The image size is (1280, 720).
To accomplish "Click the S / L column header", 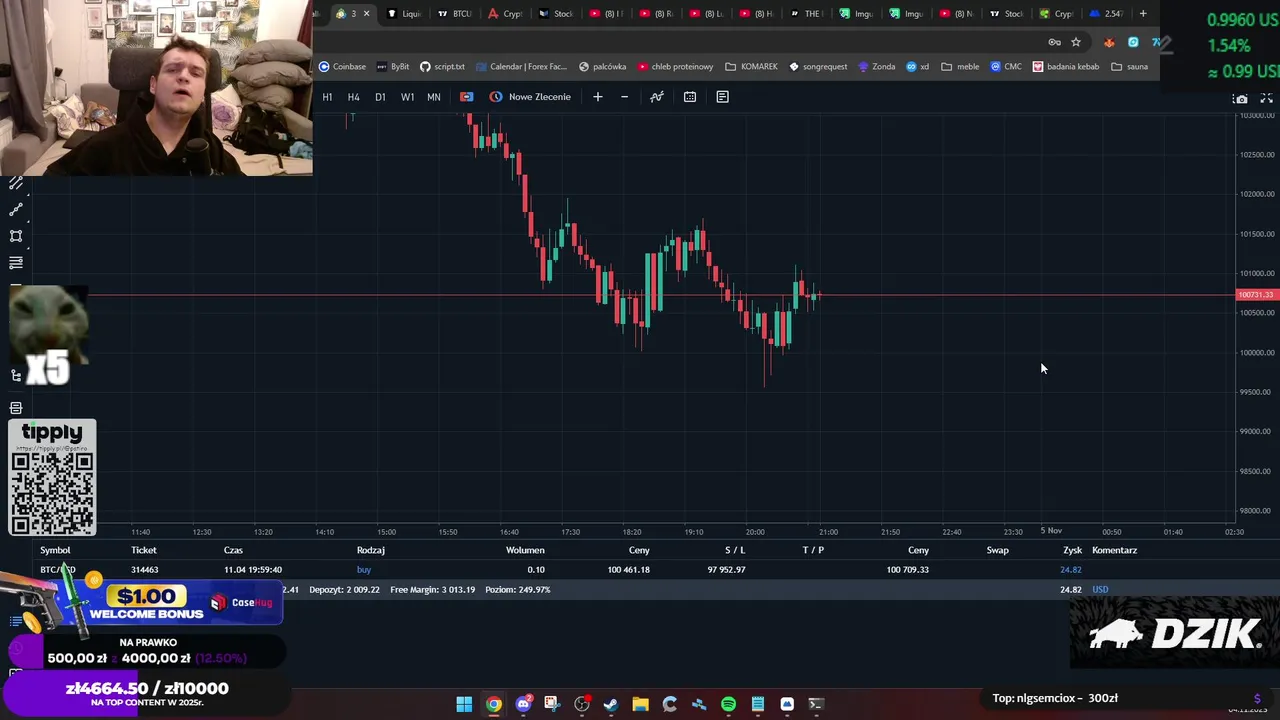I will pos(735,550).
